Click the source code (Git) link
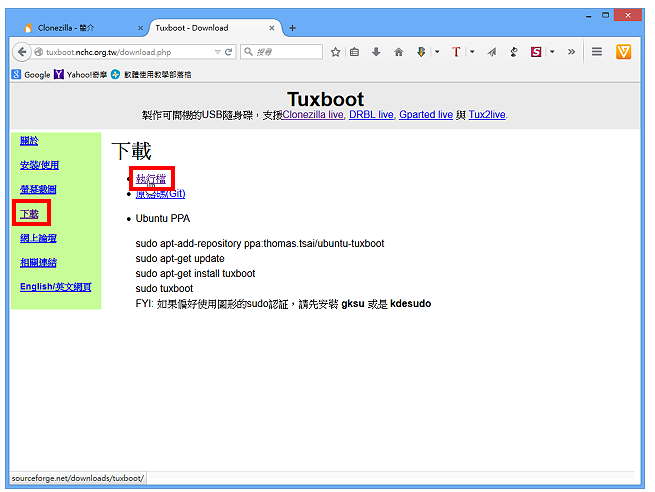The width and height of the screenshot is (655, 492). click(160, 194)
